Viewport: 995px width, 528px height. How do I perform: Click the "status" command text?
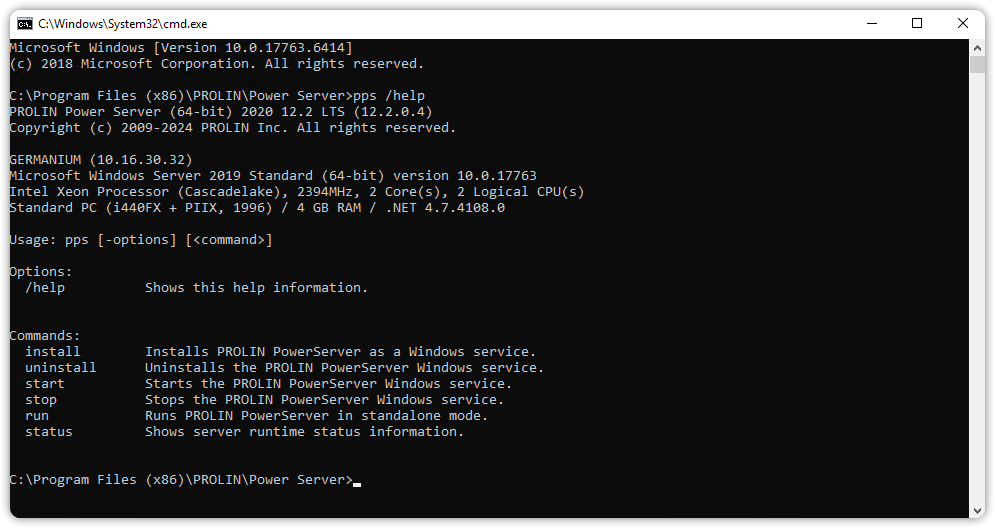tap(49, 432)
